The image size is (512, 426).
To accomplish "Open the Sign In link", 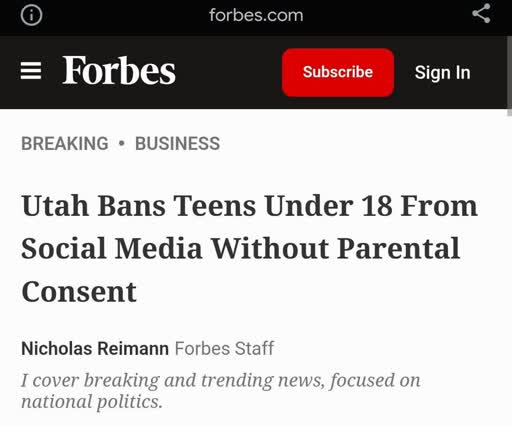I will click(x=442, y=73).
